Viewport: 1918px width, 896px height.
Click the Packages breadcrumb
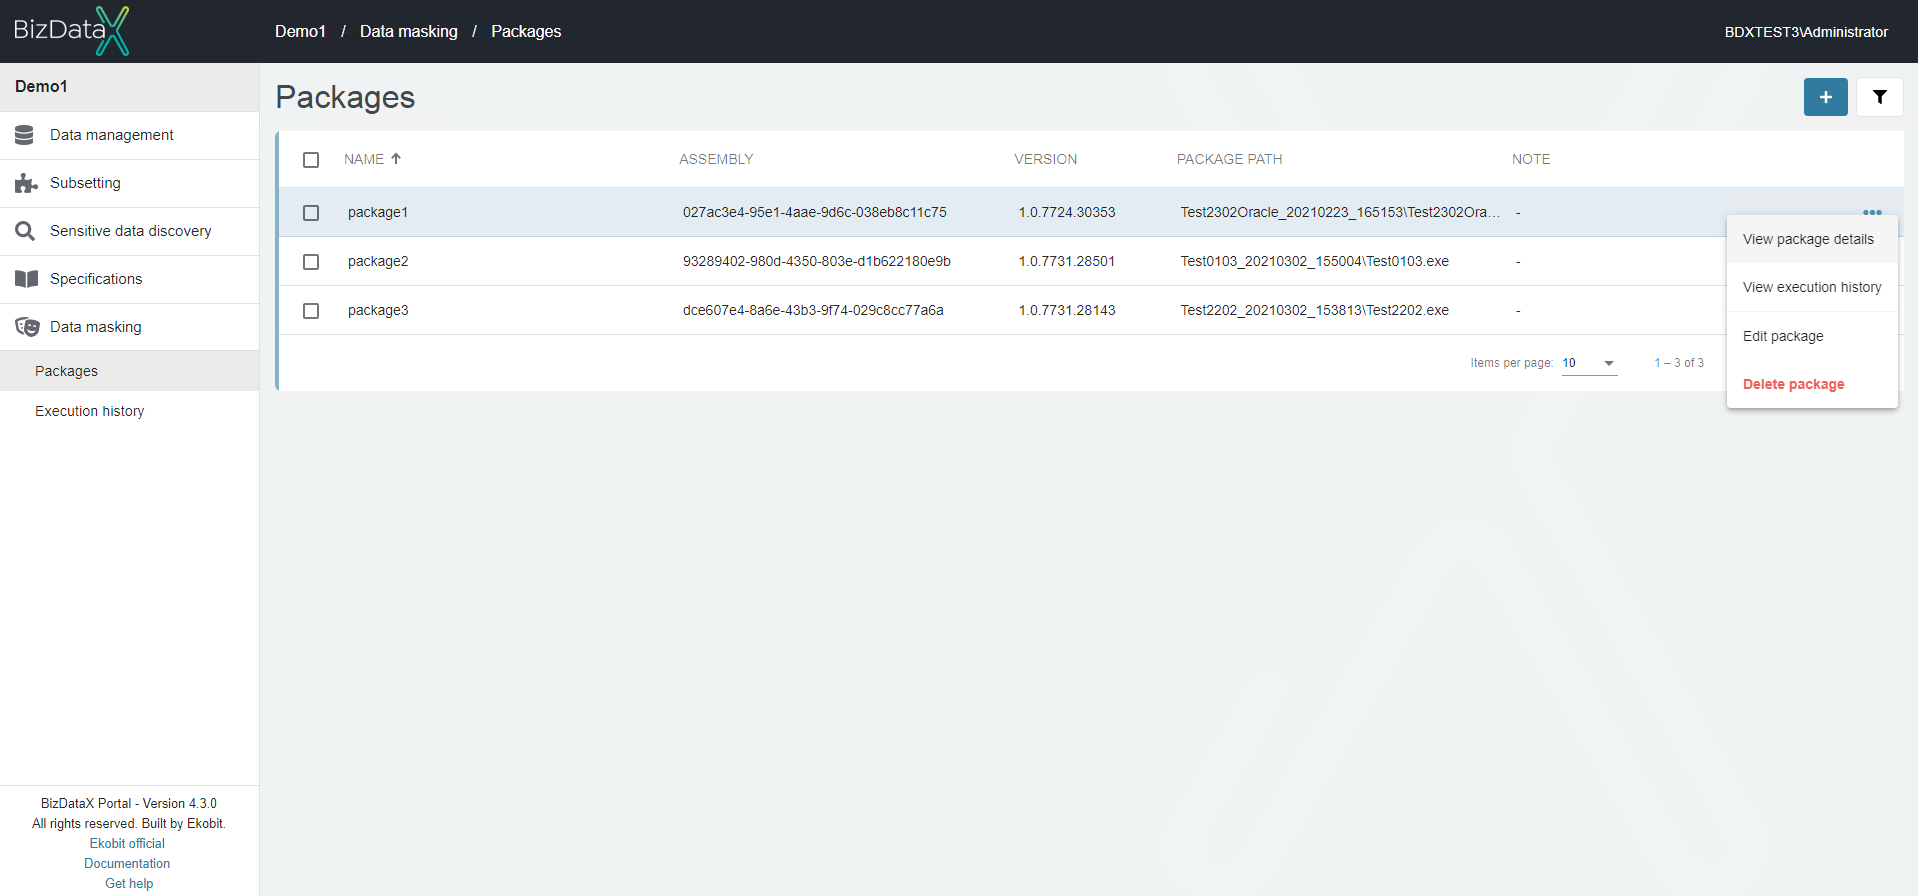coord(526,31)
